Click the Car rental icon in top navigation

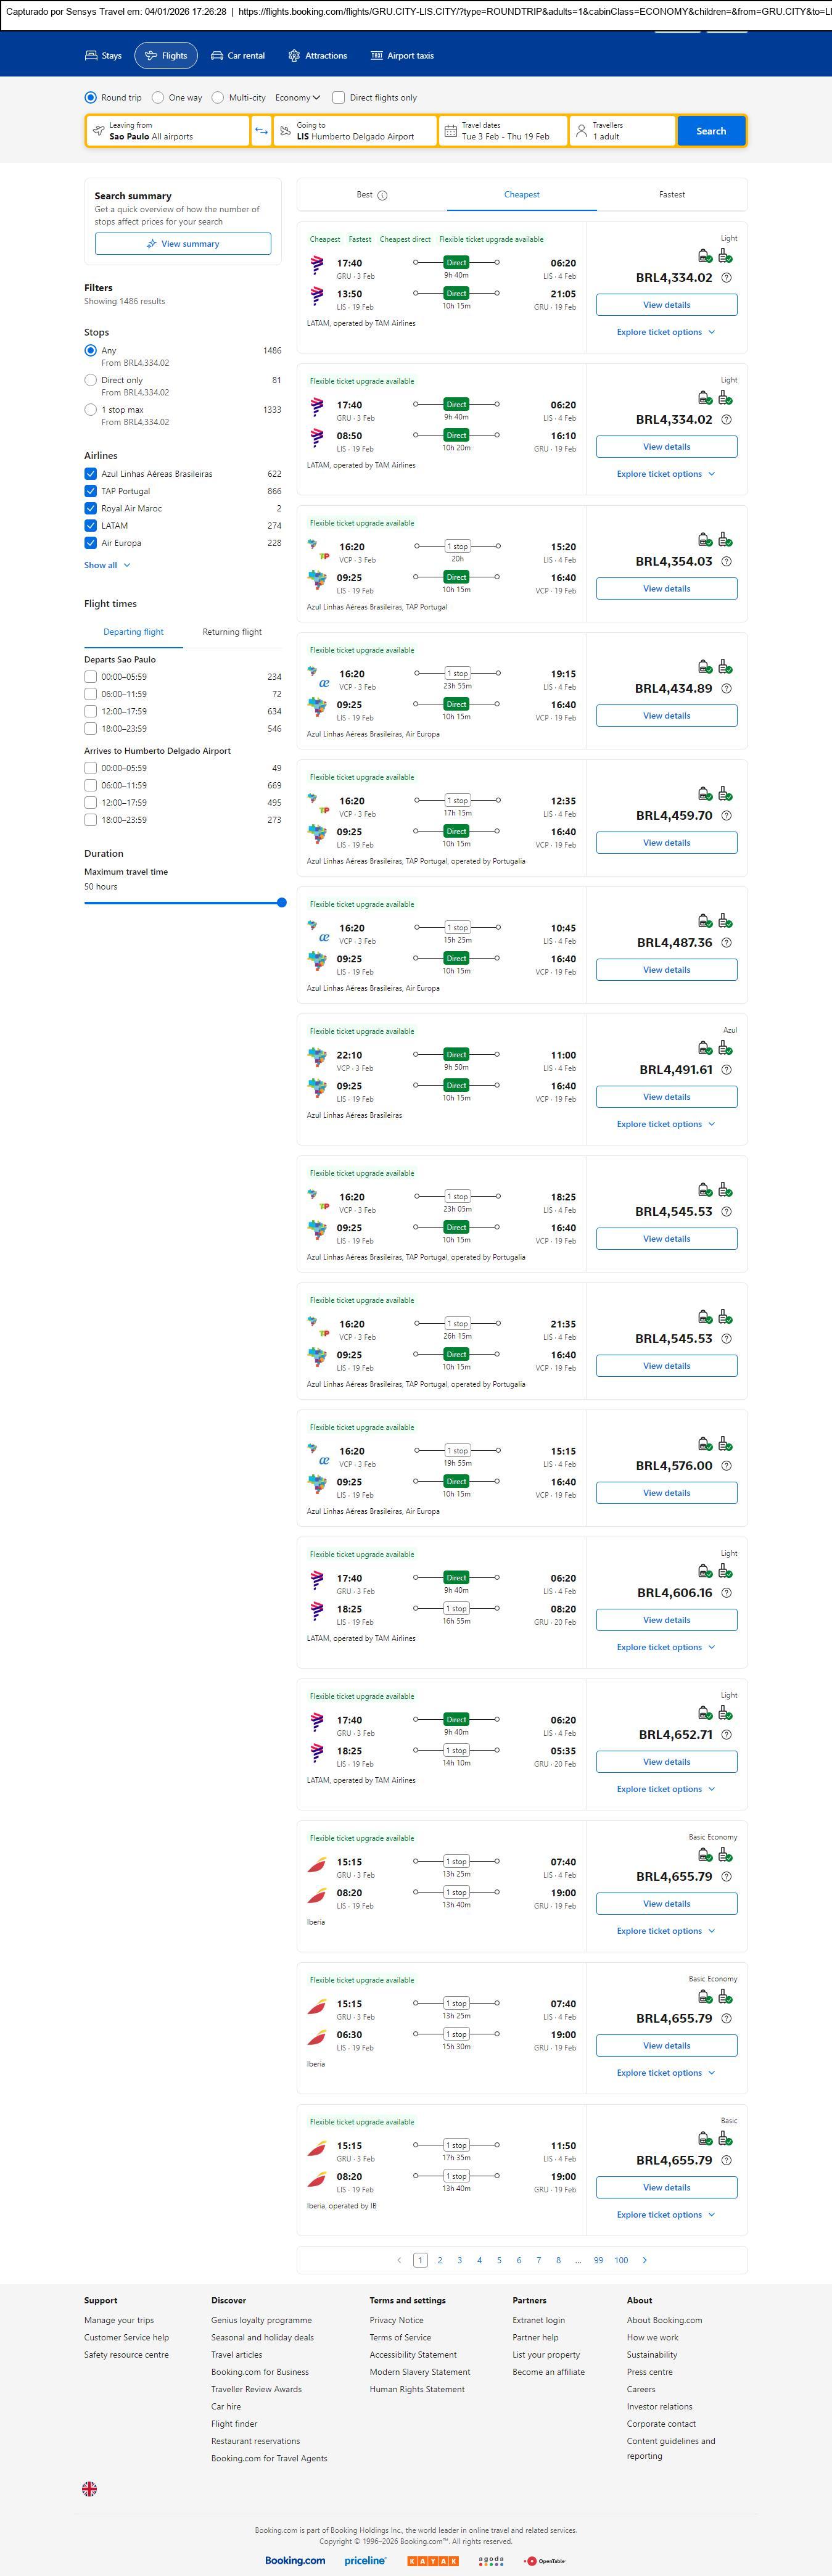217,56
